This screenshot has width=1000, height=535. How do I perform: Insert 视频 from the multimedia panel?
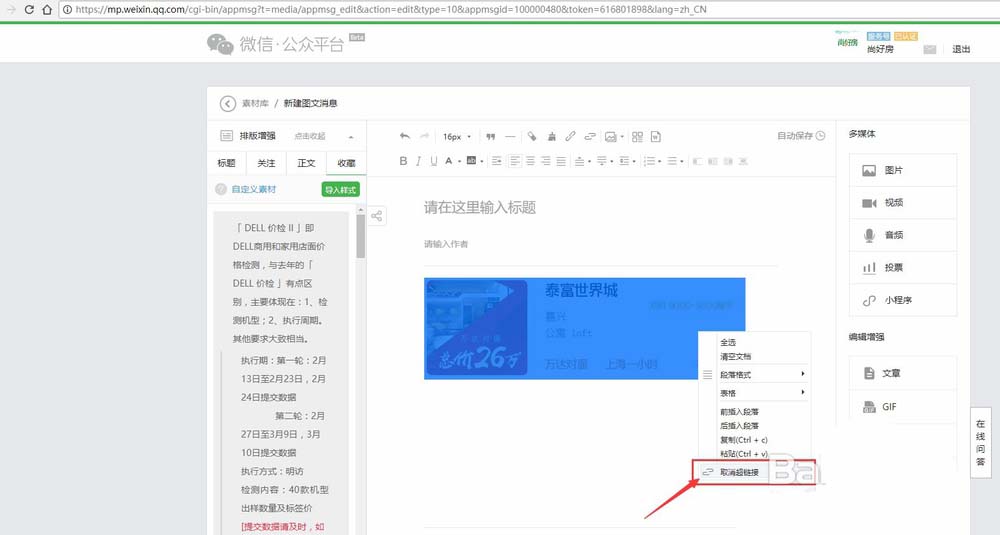pyautogui.click(x=903, y=203)
